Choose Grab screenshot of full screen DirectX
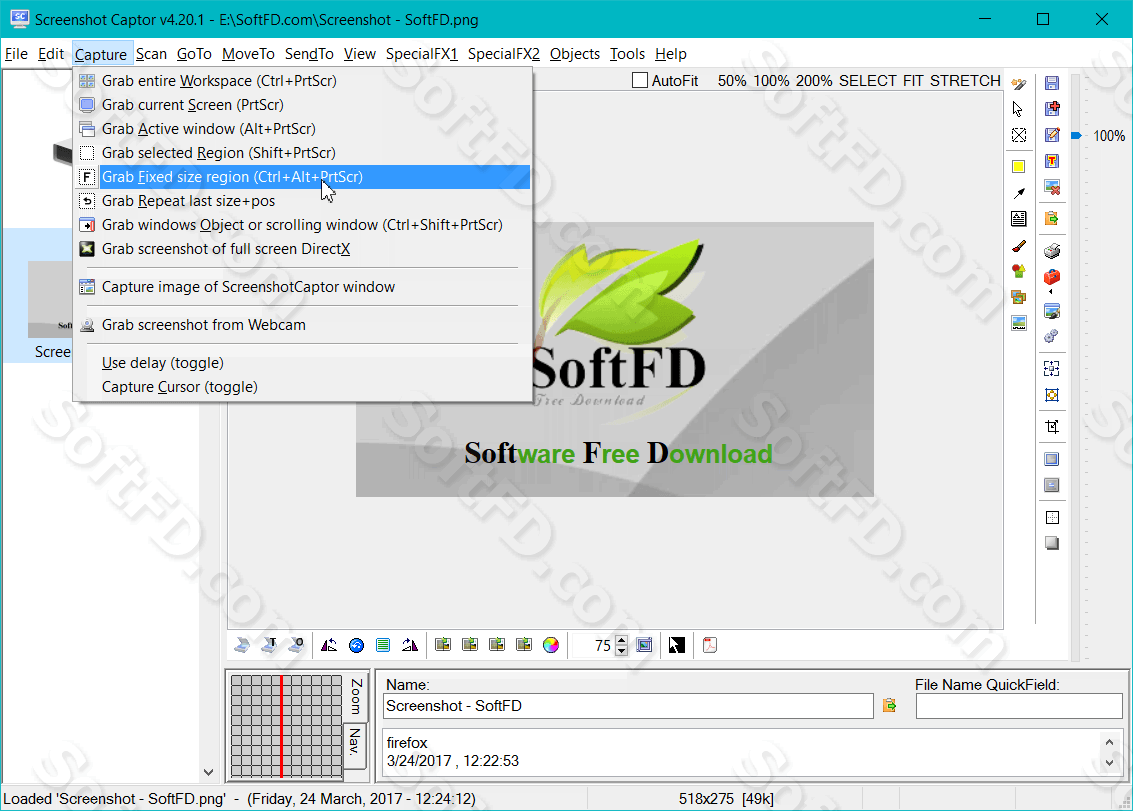Image resolution: width=1133 pixels, height=811 pixels. [x=303, y=249]
